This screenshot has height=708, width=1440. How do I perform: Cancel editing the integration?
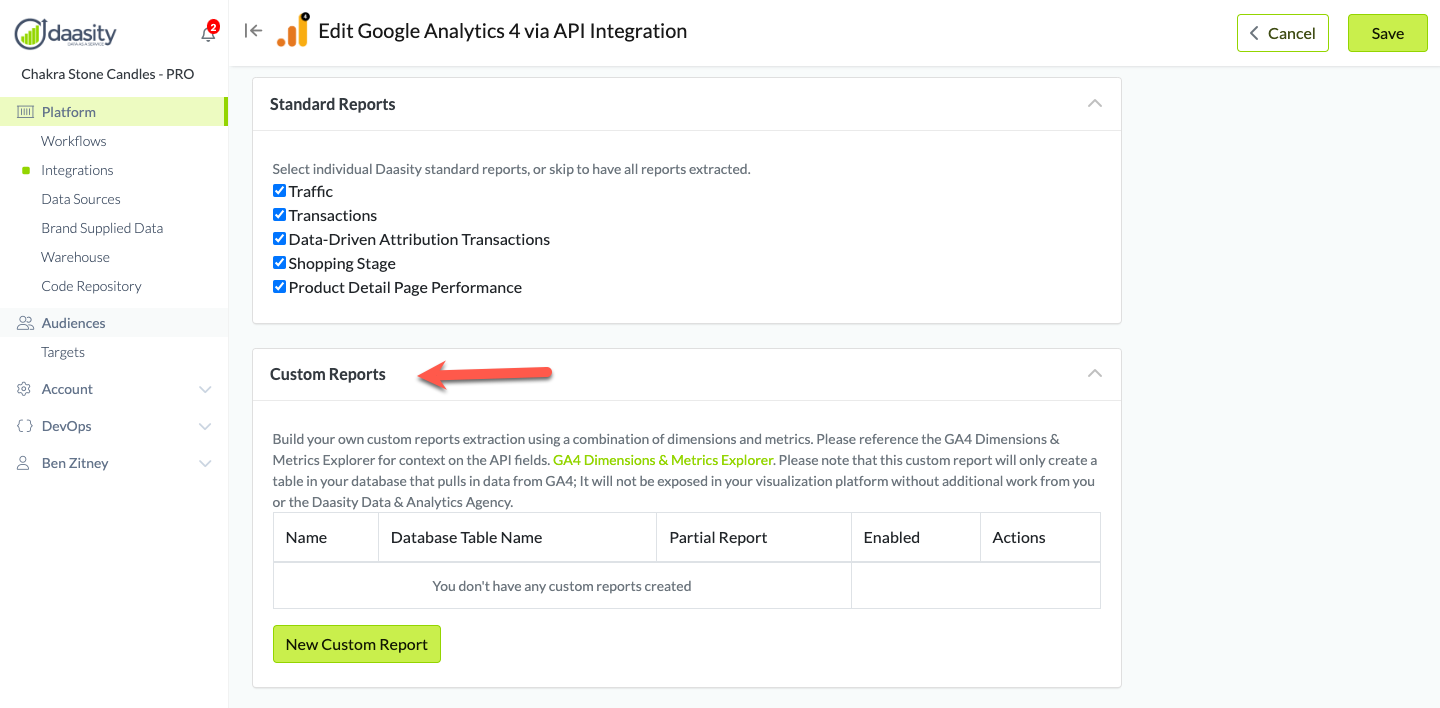tap(1282, 33)
